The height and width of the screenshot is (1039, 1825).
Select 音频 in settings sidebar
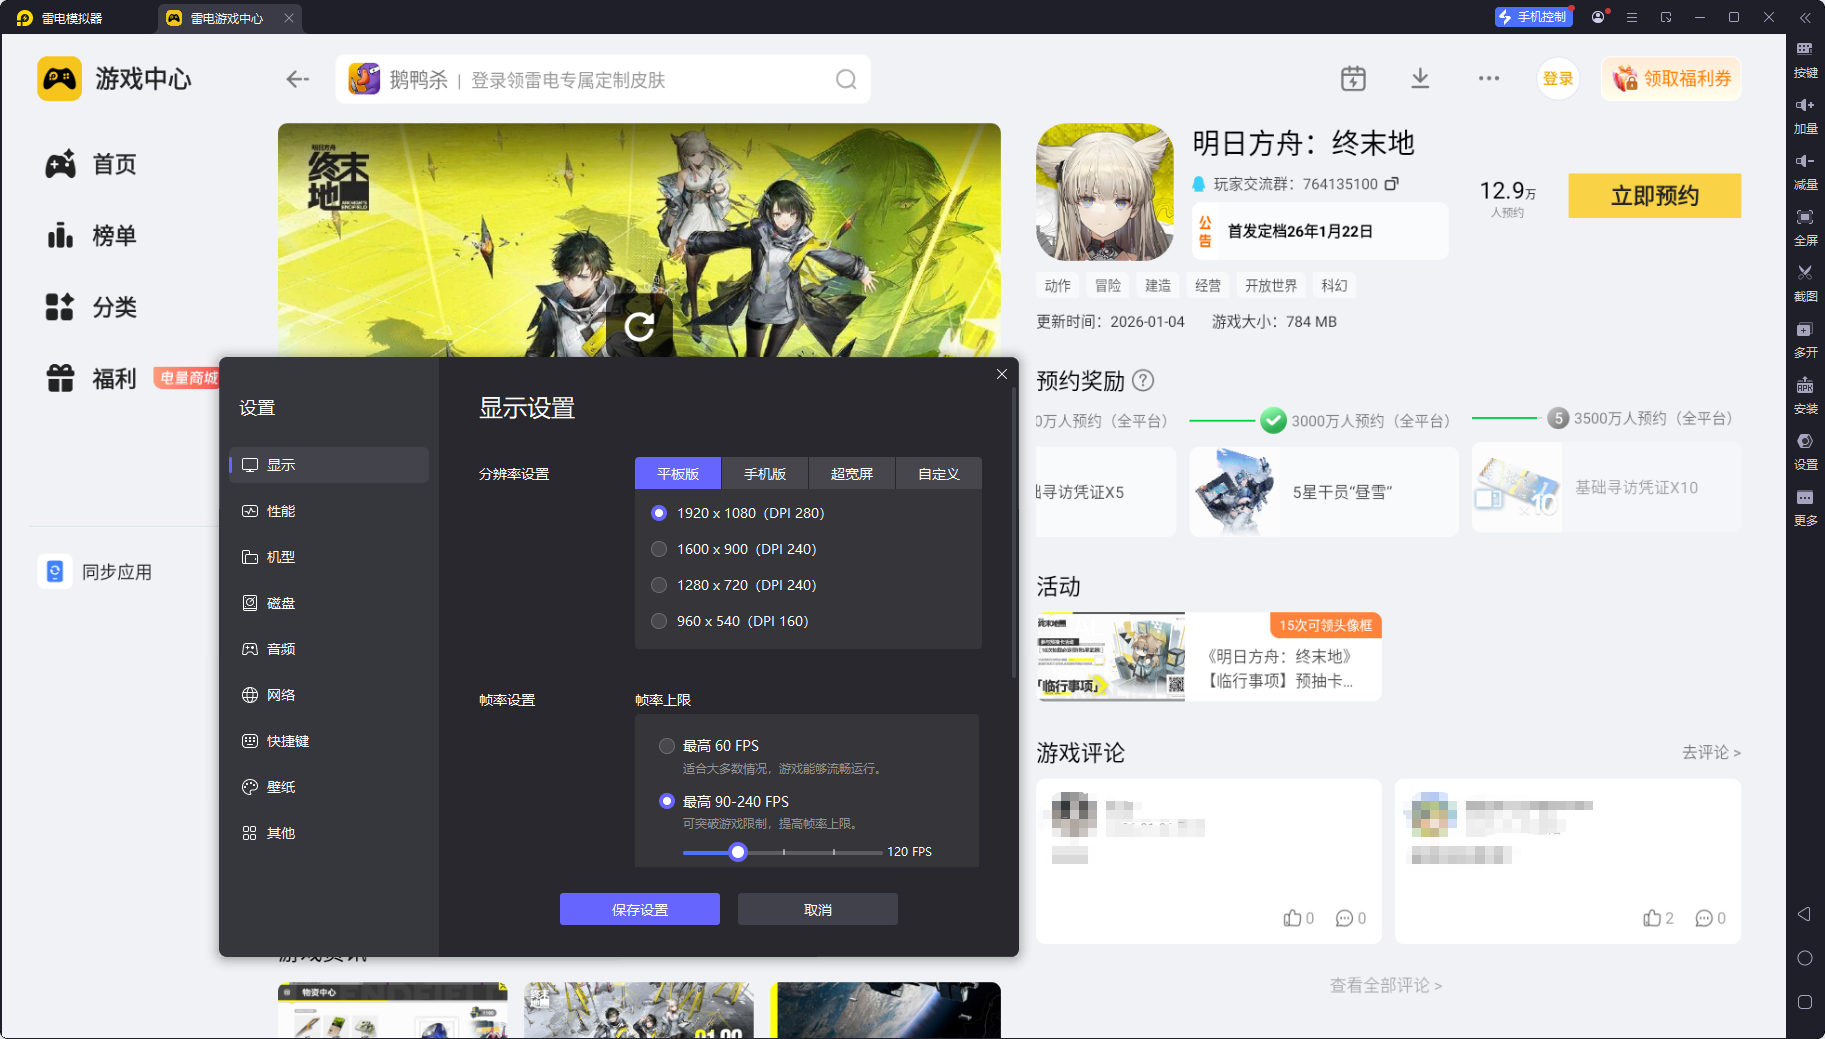(x=329, y=649)
